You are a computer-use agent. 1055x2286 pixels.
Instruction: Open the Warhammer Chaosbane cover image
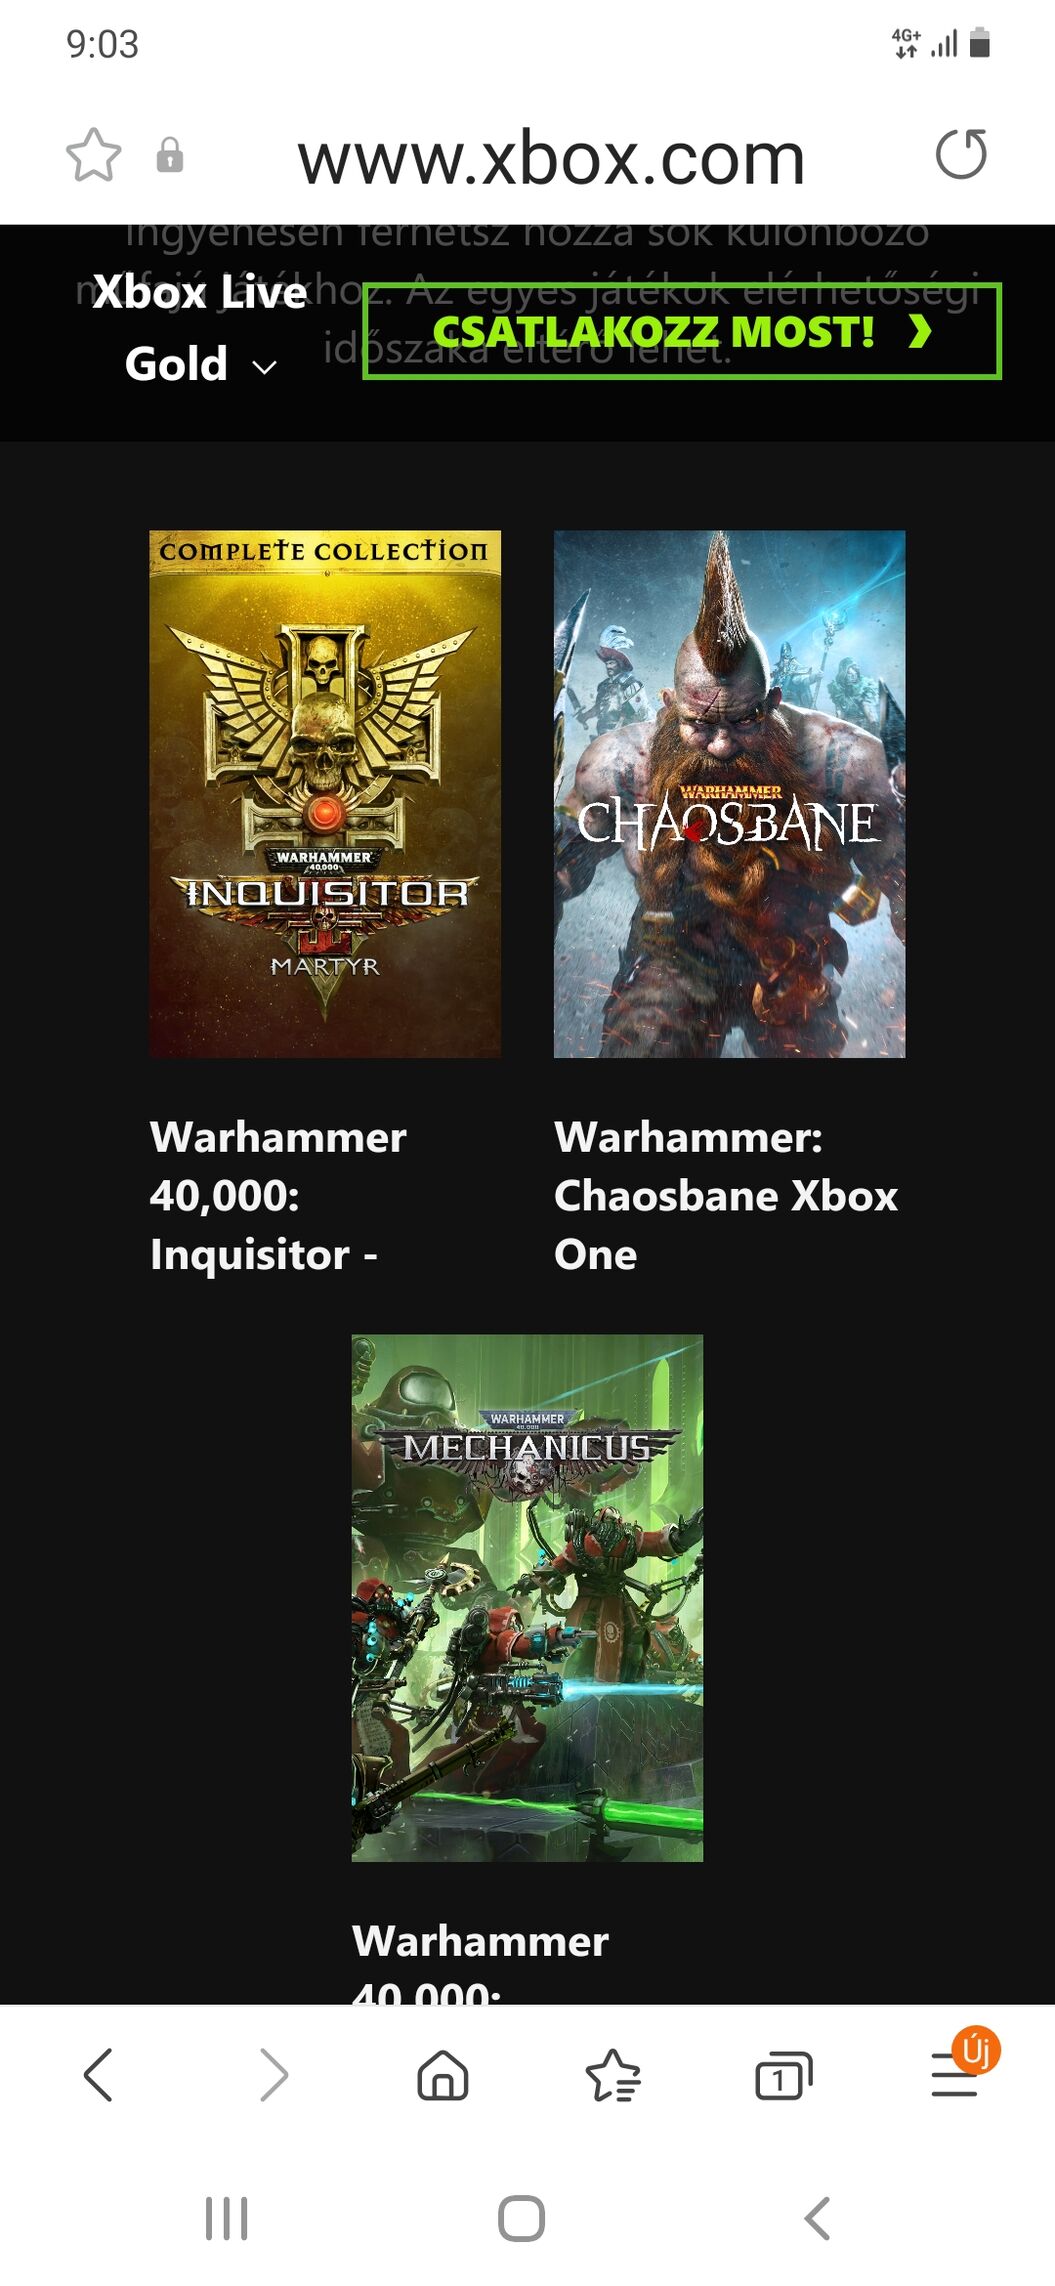click(730, 794)
